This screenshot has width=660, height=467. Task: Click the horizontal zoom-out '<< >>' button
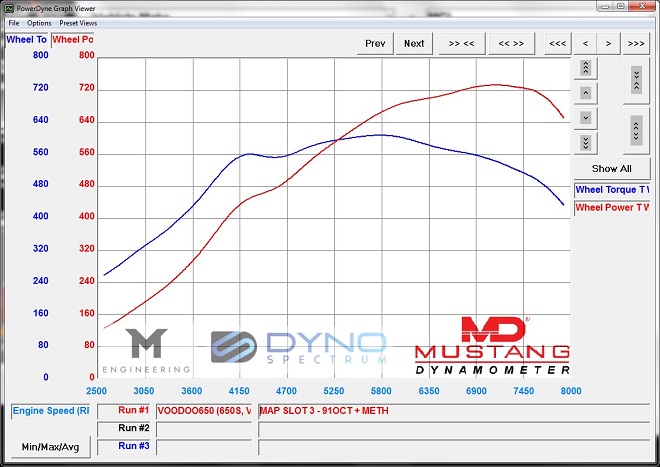511,43
